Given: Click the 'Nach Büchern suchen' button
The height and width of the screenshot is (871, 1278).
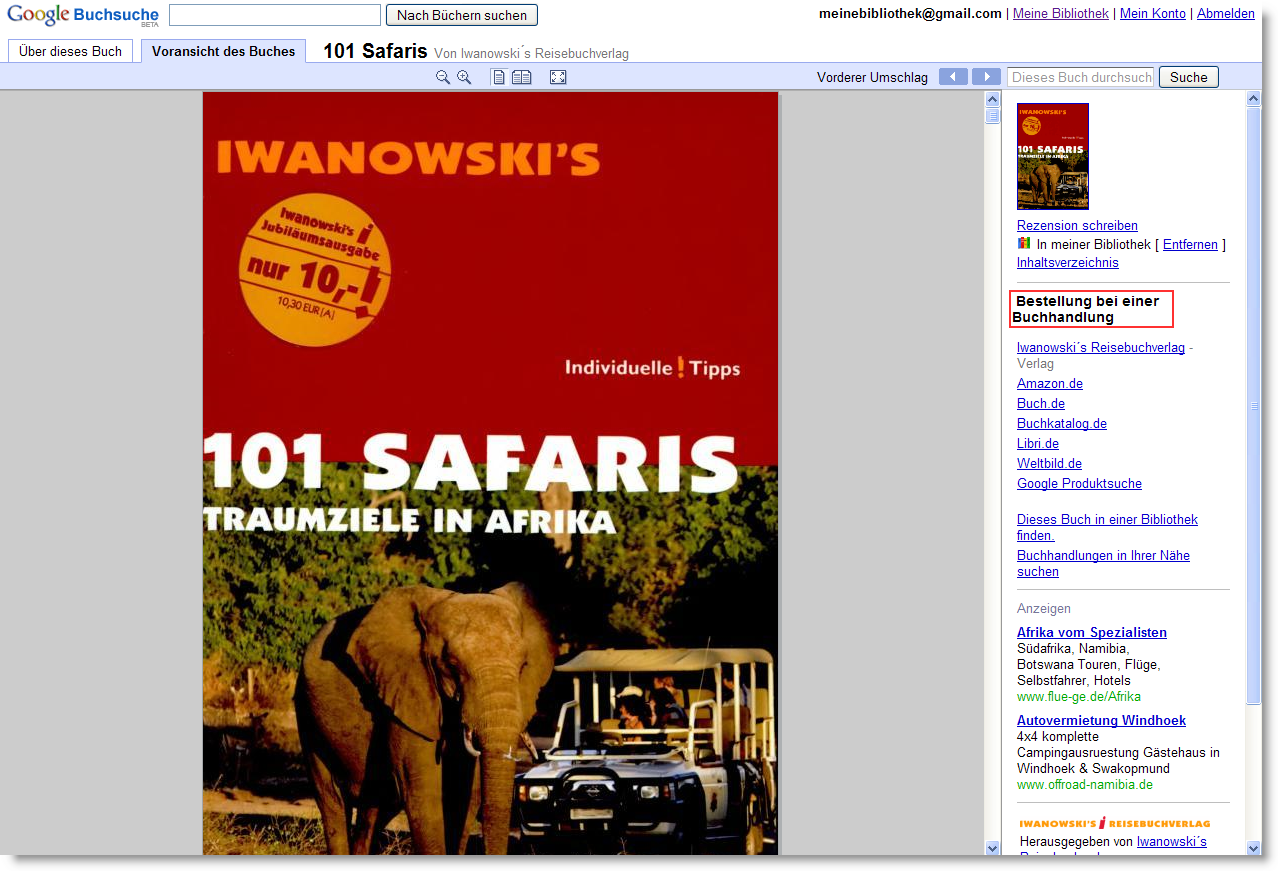Looking at the screenshot, I should pos(462,15).
